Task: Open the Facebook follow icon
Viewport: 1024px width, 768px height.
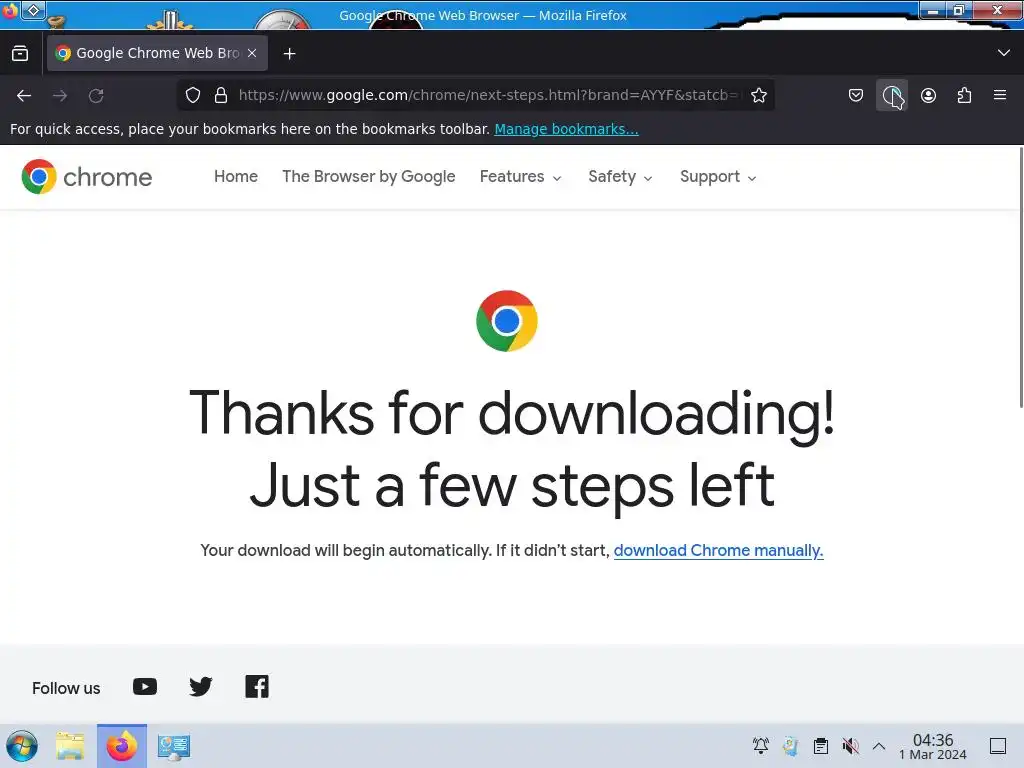Action: click(257, 686)
